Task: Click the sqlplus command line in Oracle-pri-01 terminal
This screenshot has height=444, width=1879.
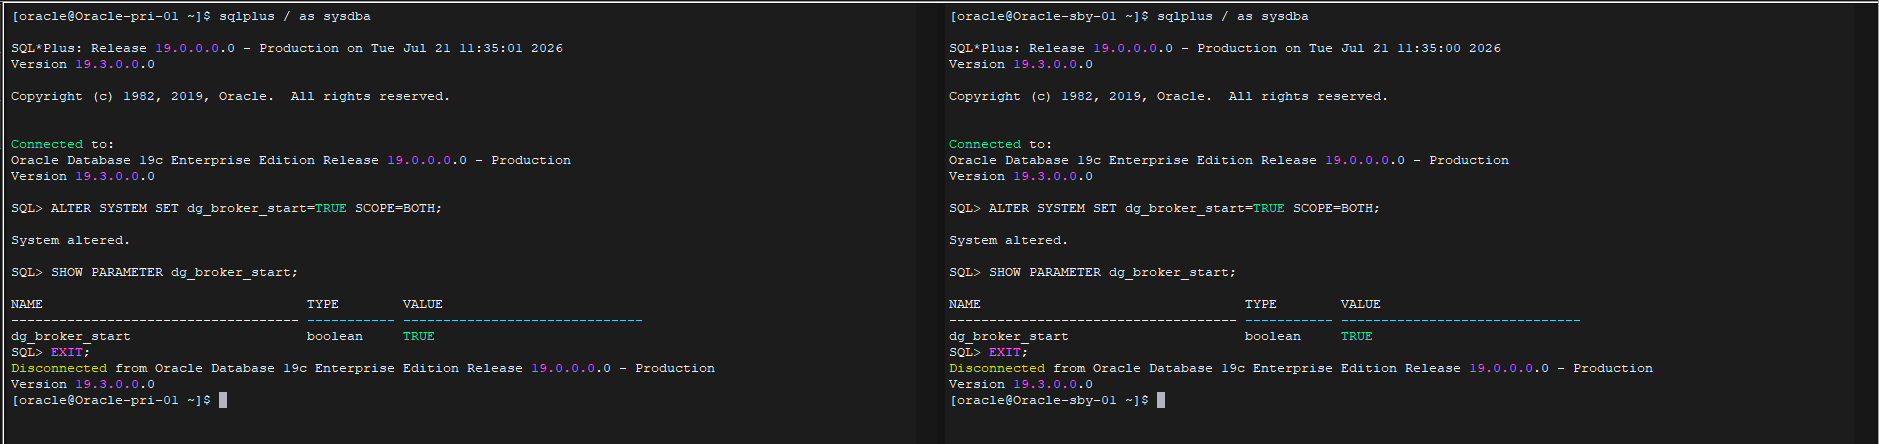Action: click(x=191, y=16)
